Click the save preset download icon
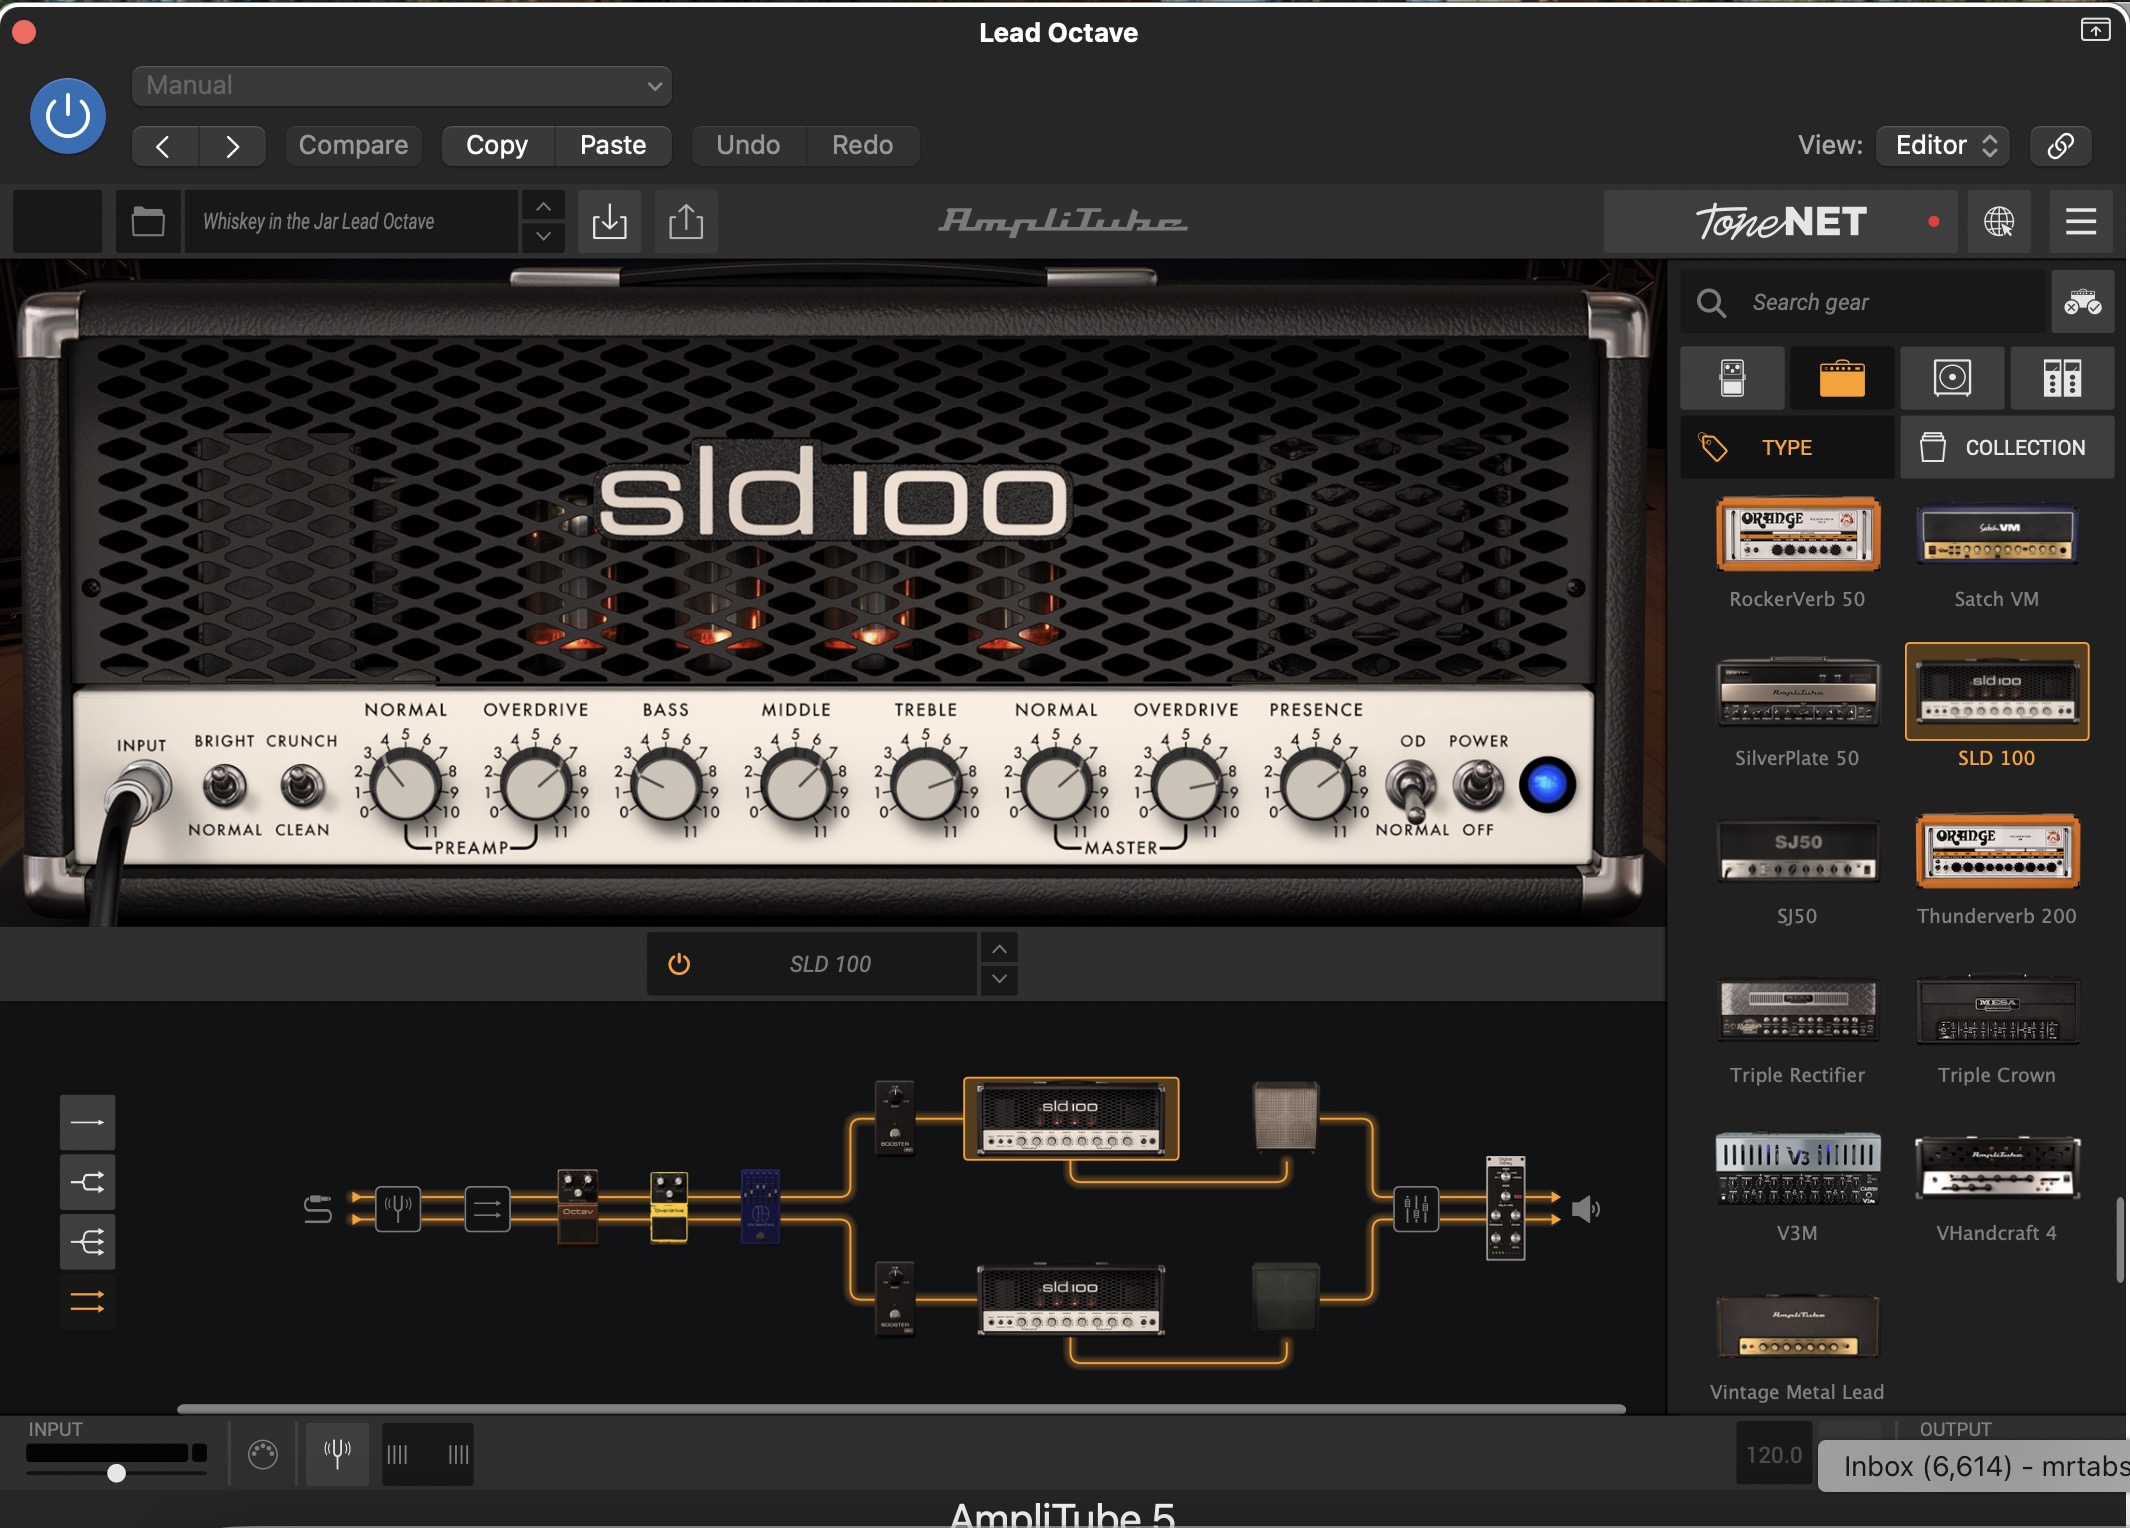Screen dimensions: 2130x1528 [609, 221]
